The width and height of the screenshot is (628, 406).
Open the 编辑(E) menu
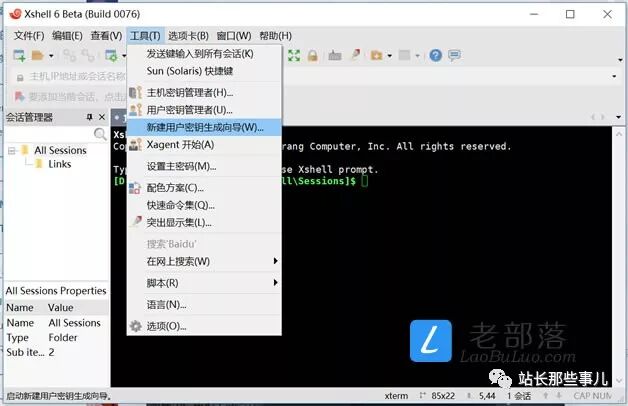pyautogui.click(x=67, y=36)
